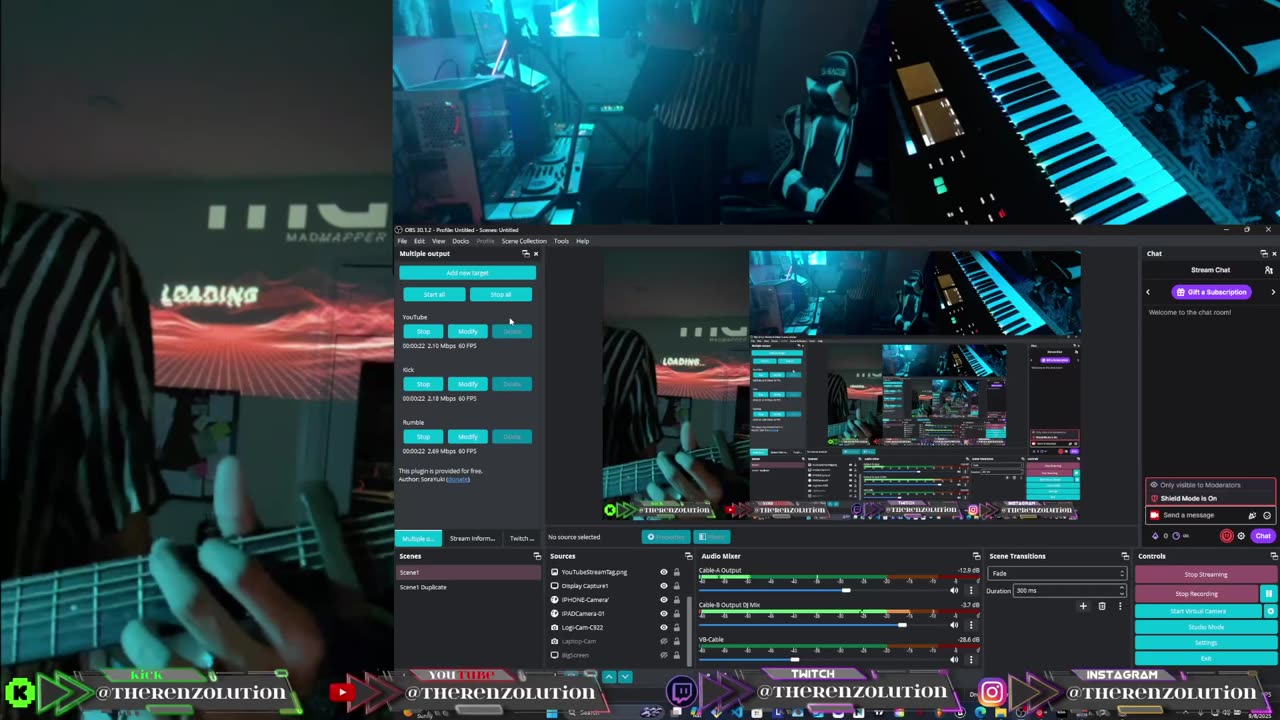Open Cable-B Output DJ Mix options menu
1280x720 pixels.
970,625
